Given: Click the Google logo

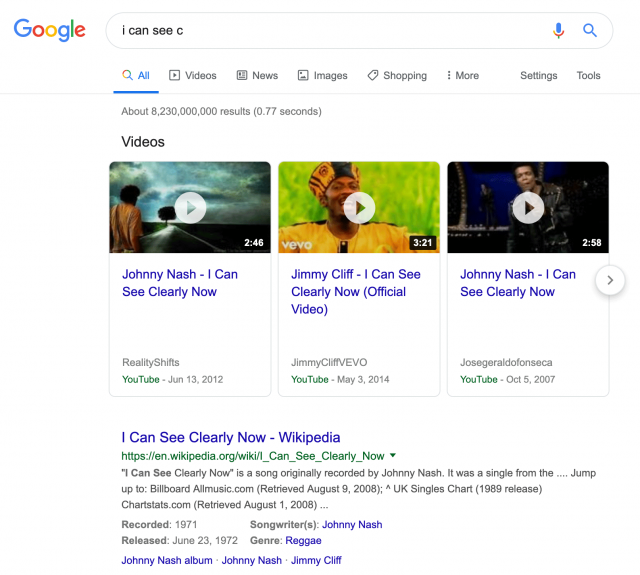Looking at the screenshot, I should pos(49,30).
